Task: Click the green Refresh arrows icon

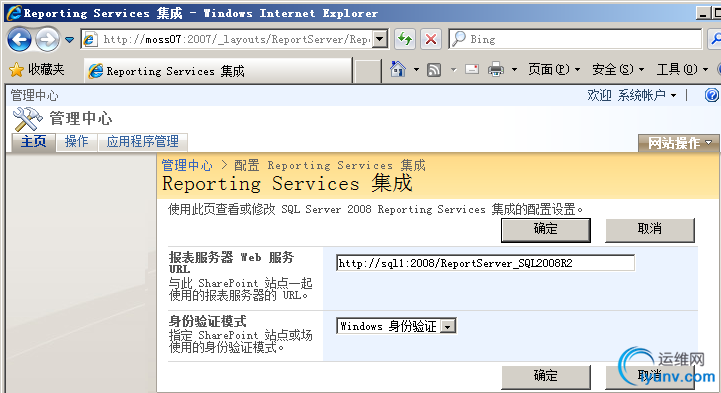Action: tap(405, 39)
